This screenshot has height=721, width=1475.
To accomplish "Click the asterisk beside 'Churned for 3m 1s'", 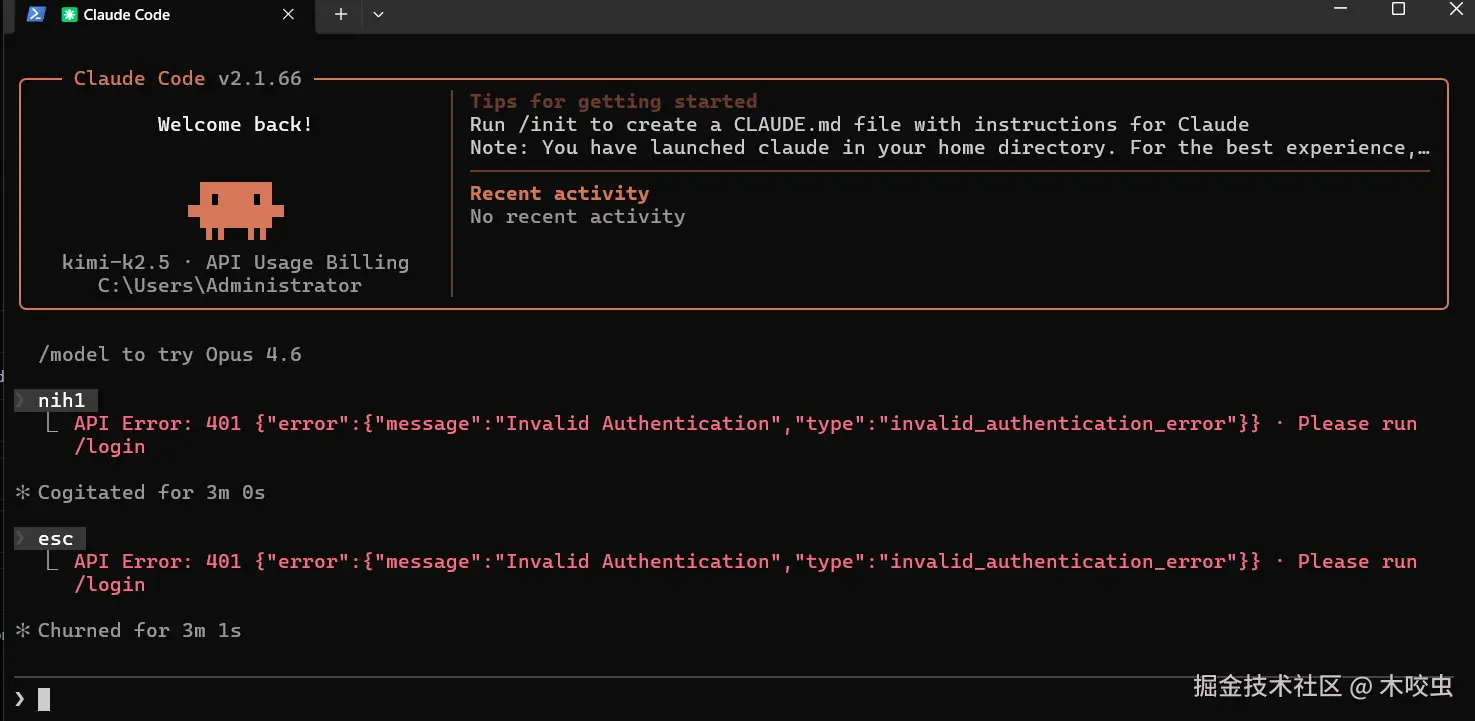I will [24, 630].
